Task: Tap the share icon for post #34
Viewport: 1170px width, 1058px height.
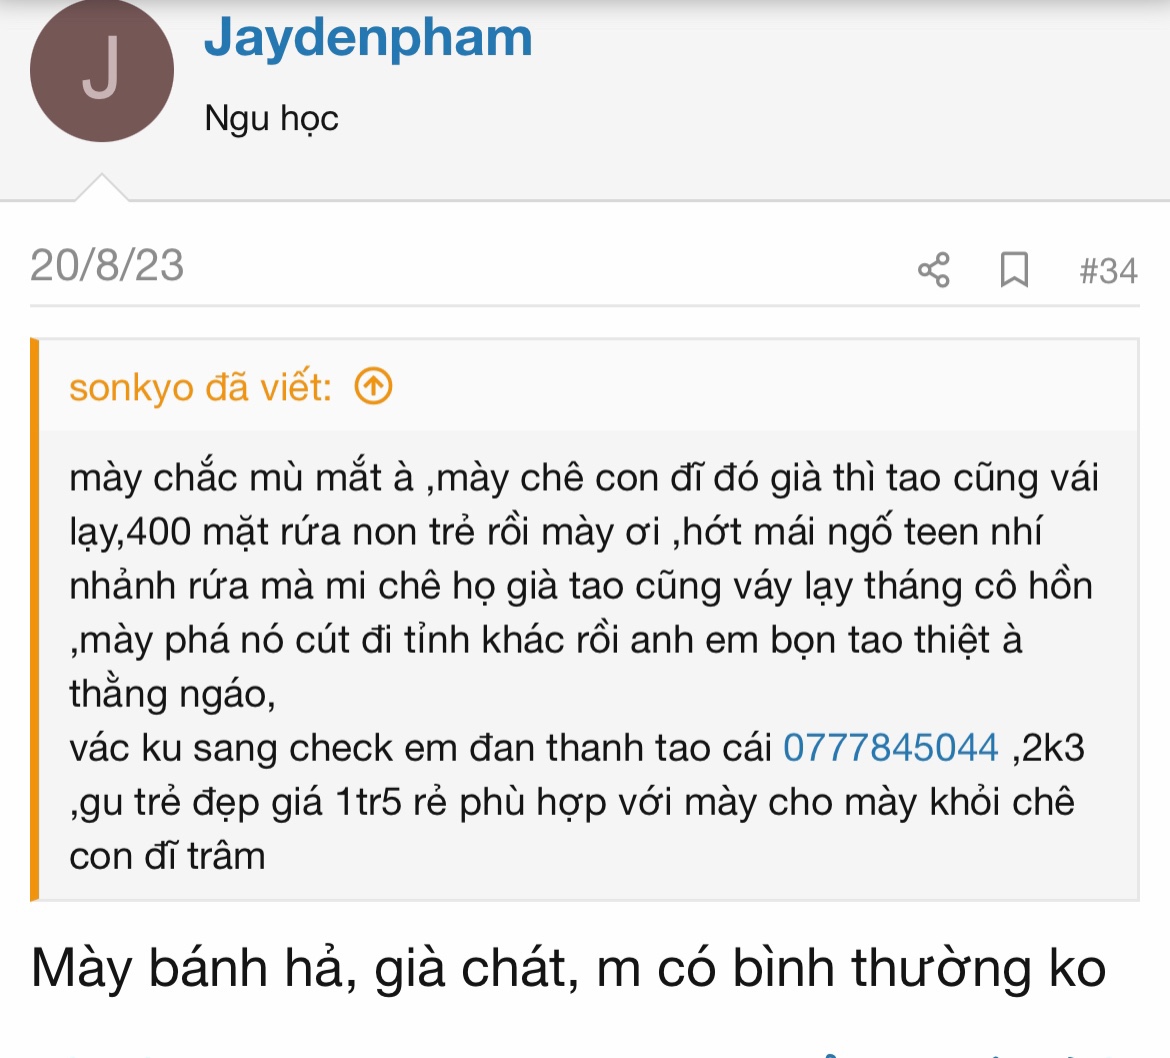Action: [933, 269]
